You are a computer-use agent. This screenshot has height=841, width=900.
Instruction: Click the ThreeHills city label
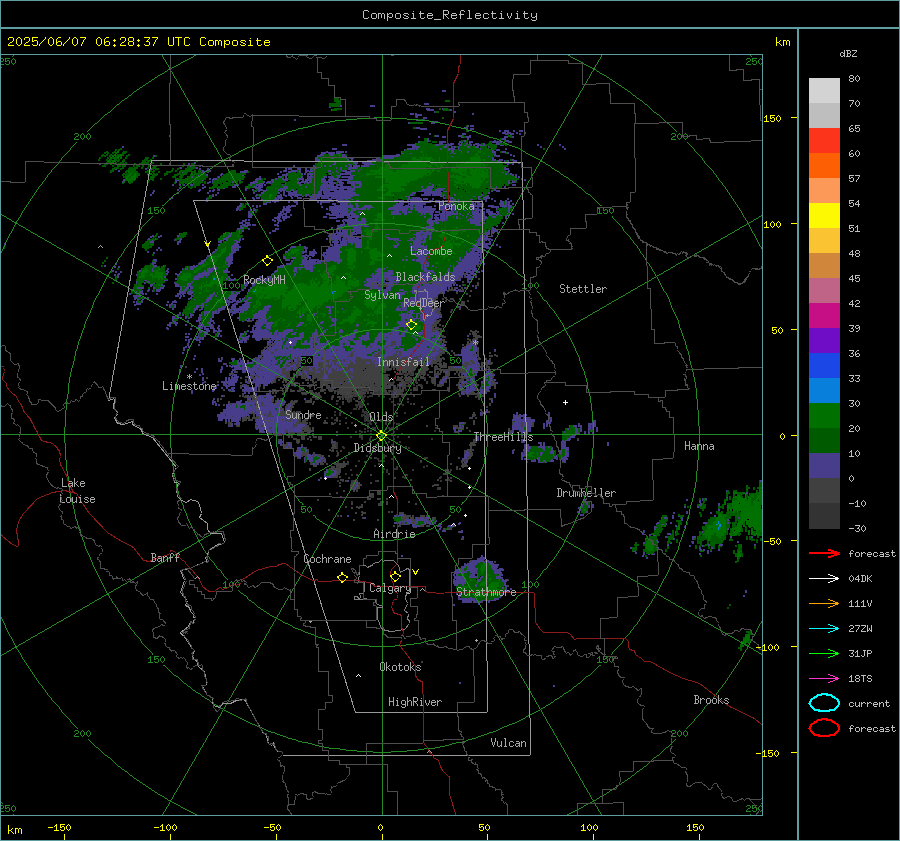tap(503, 437)
